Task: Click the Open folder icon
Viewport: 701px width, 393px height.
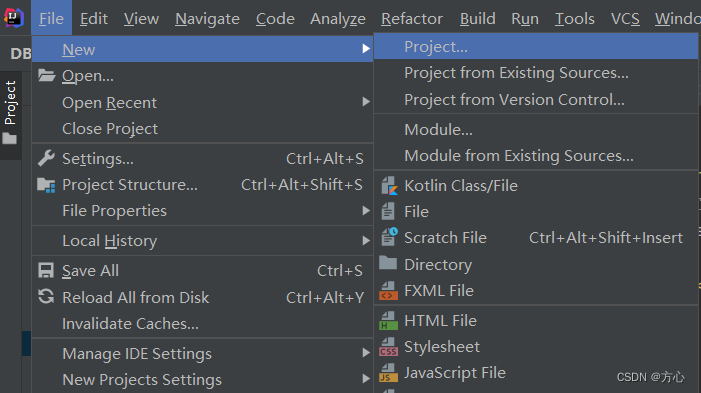Action: pyautogui.click(x=46, y=75)
